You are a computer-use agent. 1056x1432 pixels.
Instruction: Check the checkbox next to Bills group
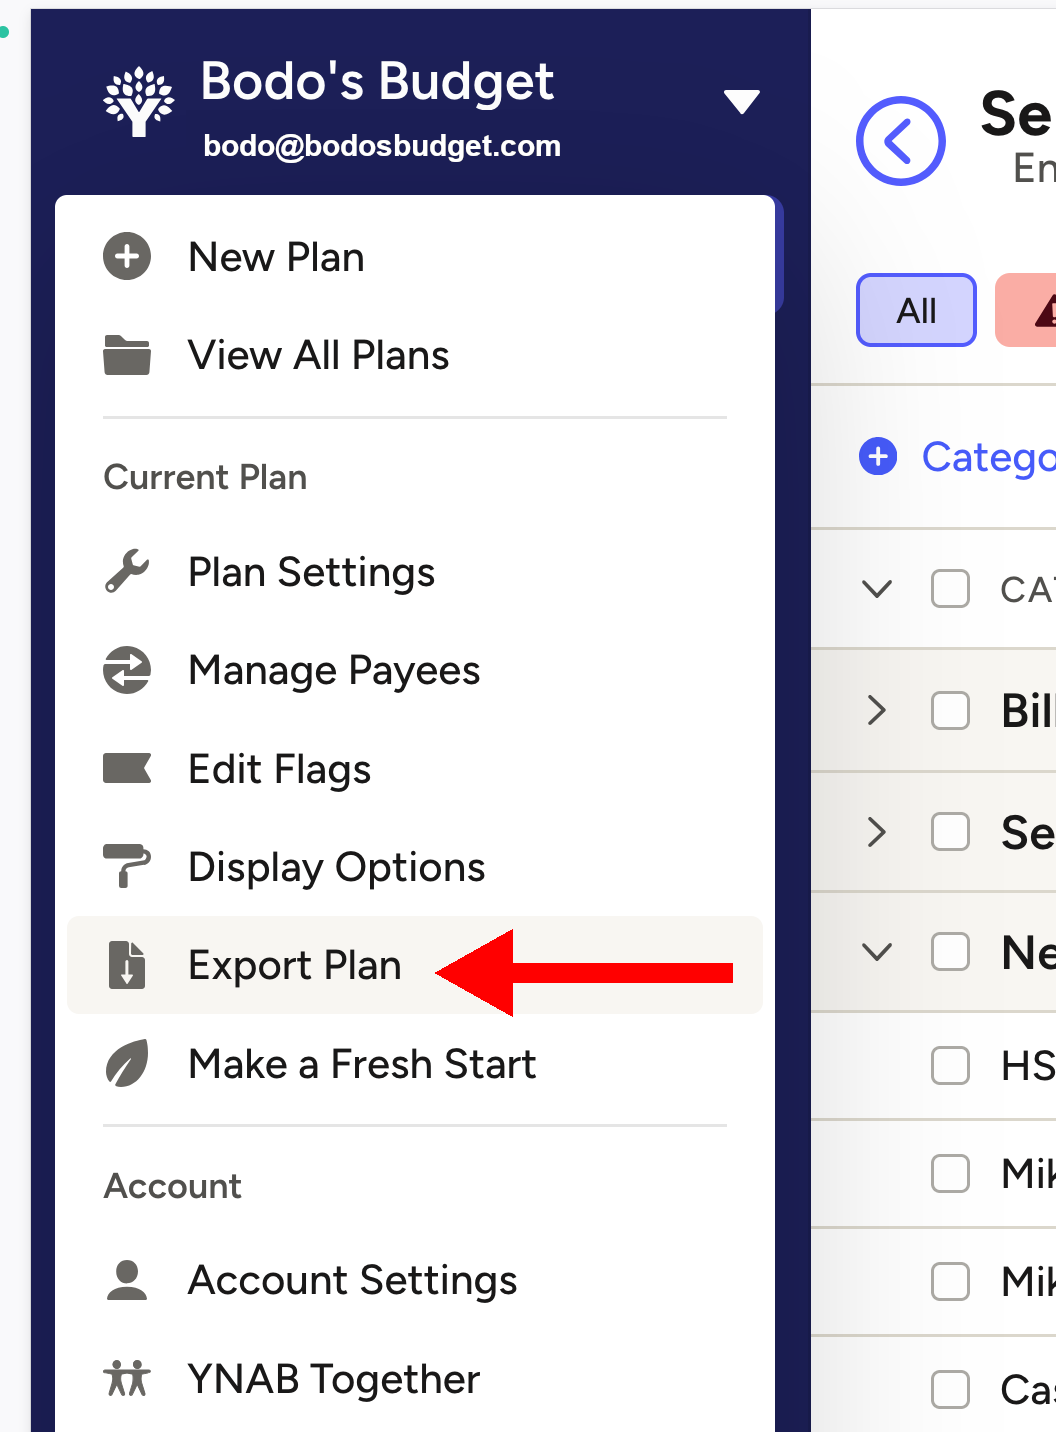(x=950, y=711)
